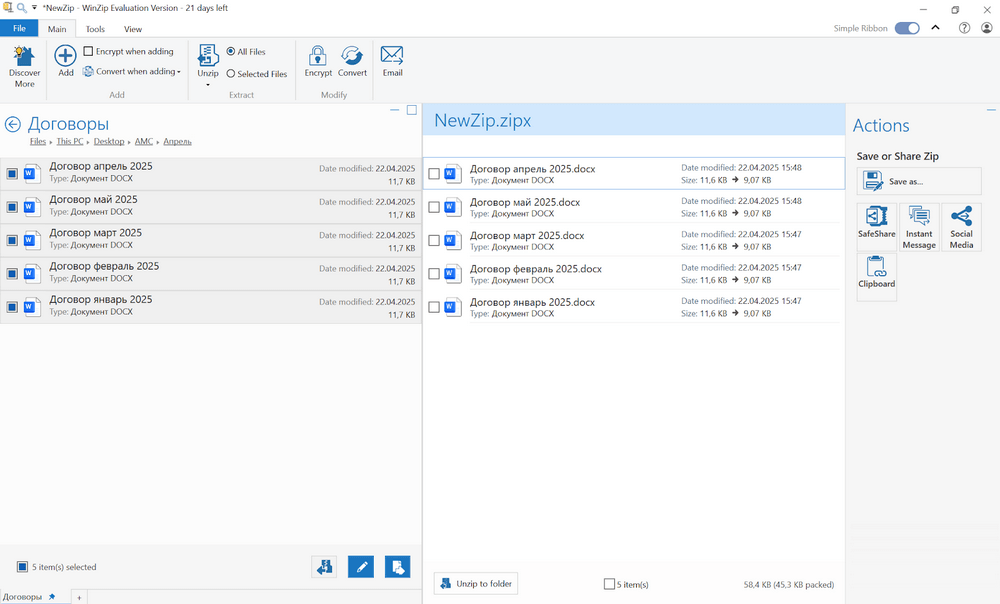Check Договор март 2025.docx in zip pane
The height and width of the screenshot is (604, 1000).
tap(434, 240)
